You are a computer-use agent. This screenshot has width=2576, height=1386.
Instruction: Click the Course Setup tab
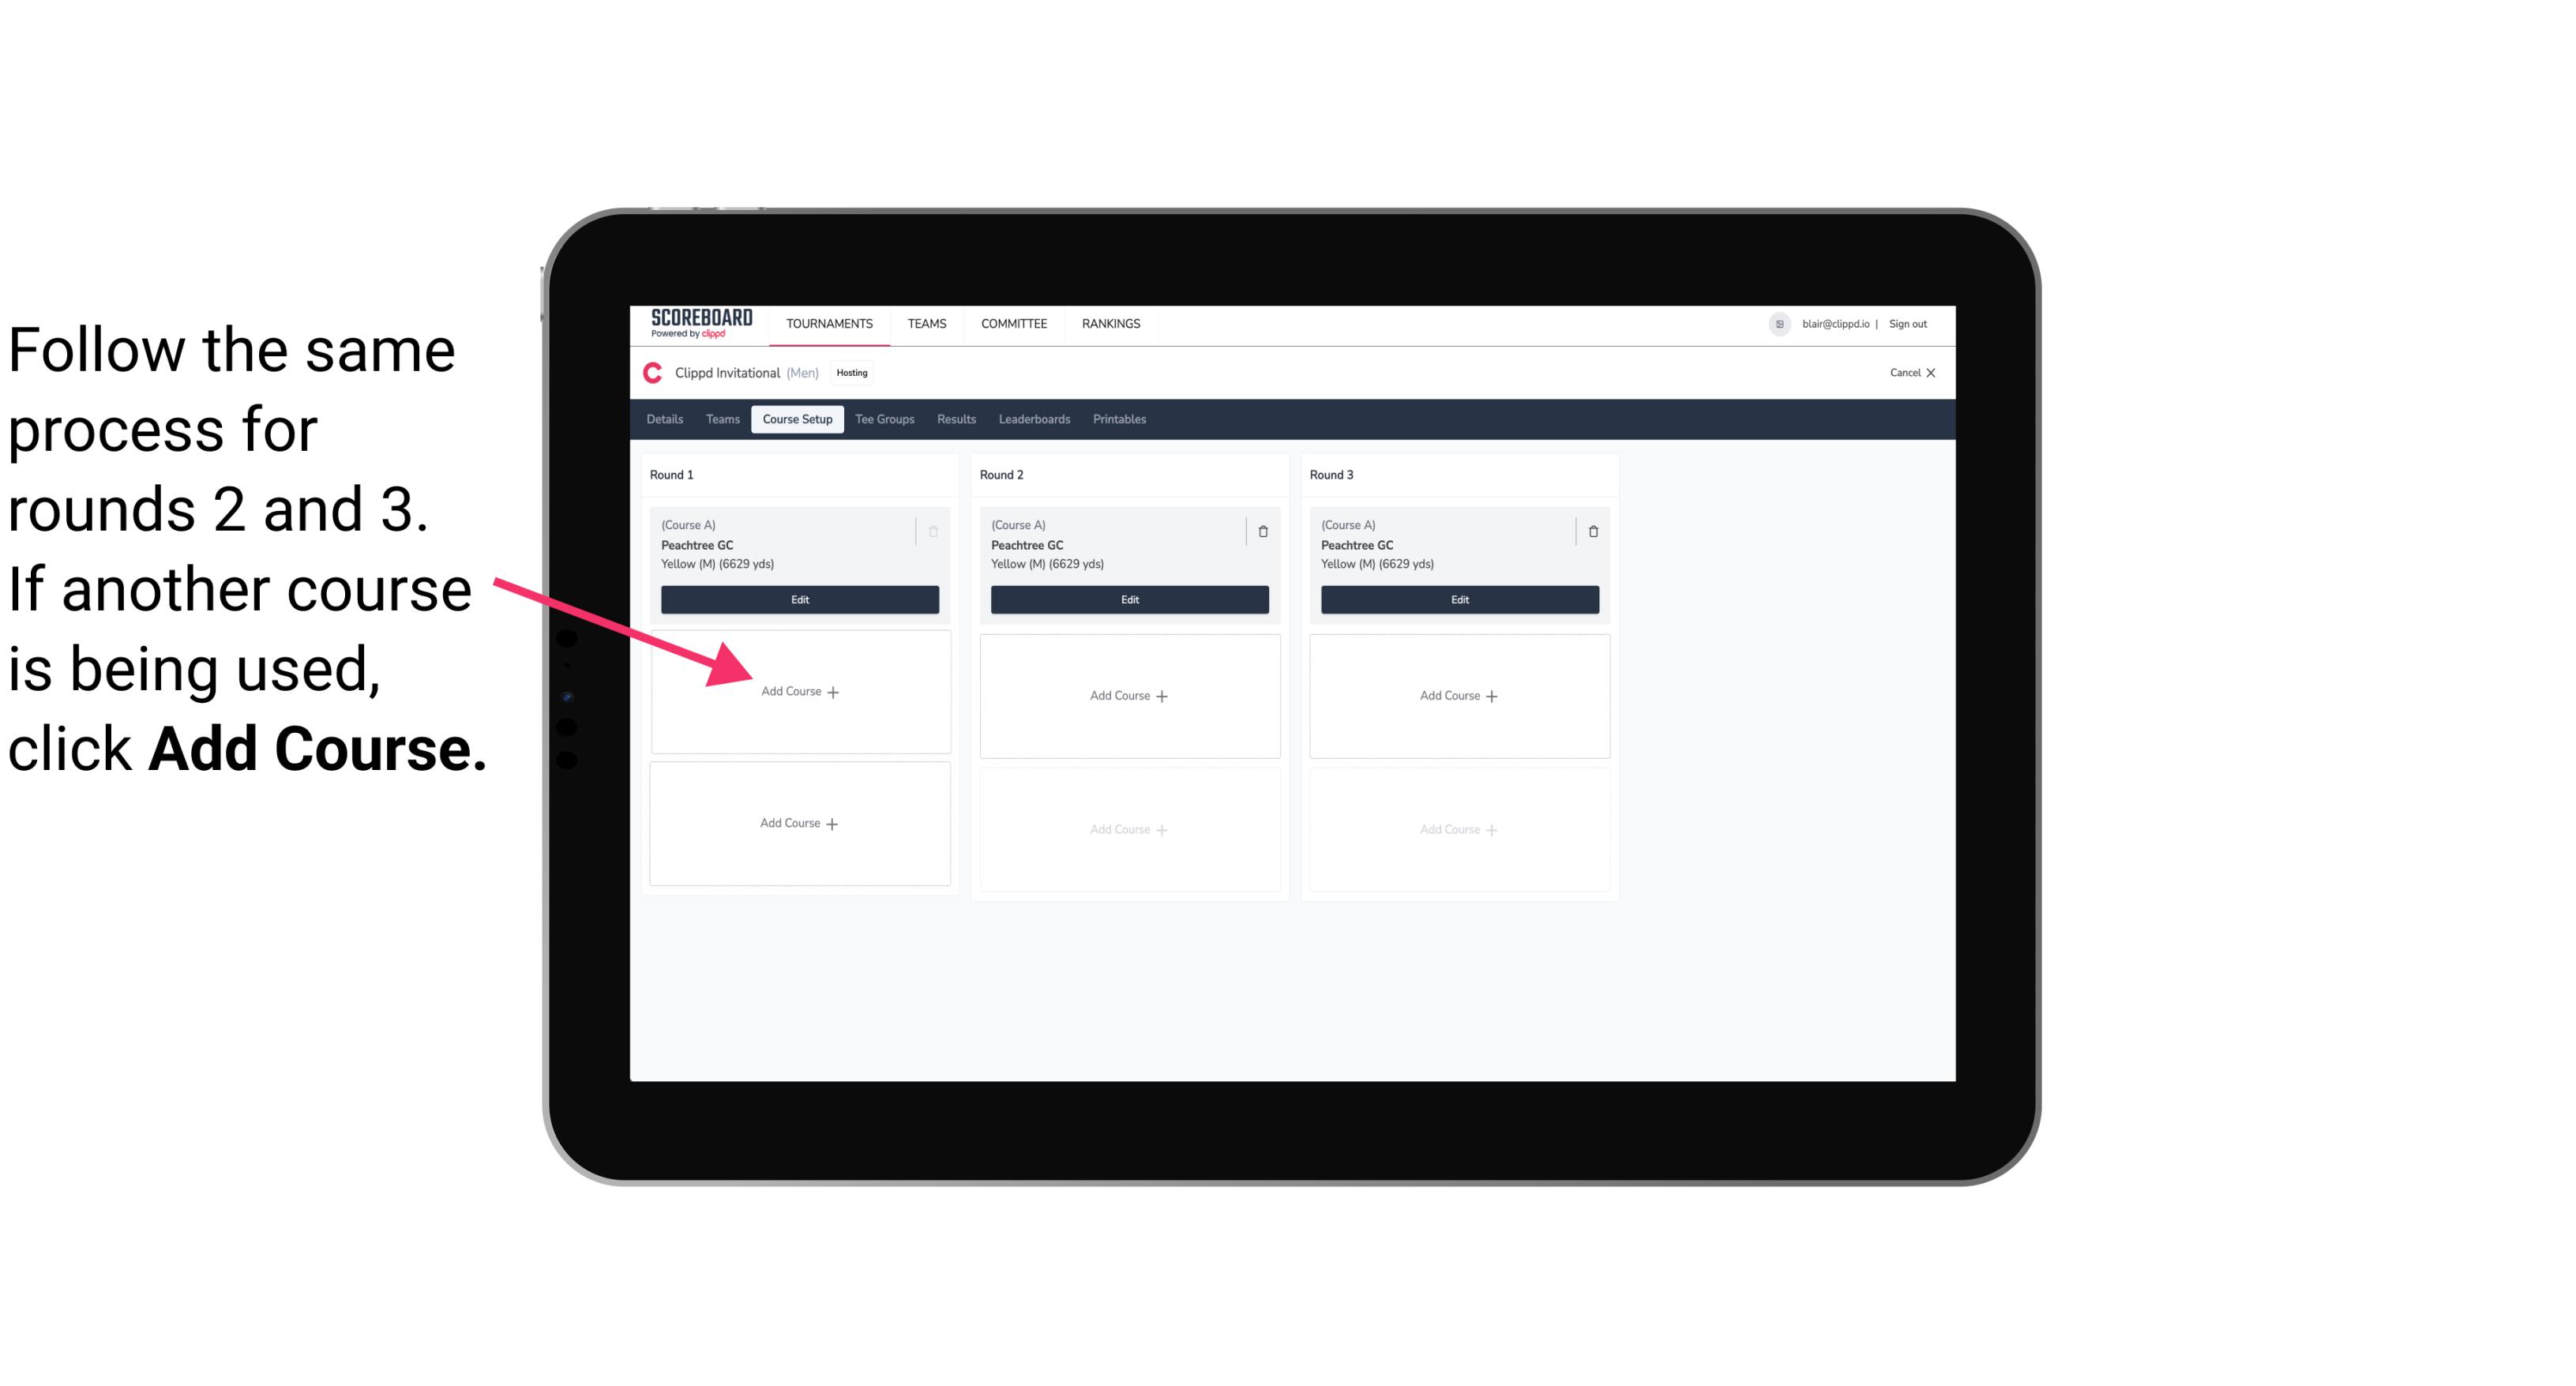pyautogui.click(x=794, y=419)
